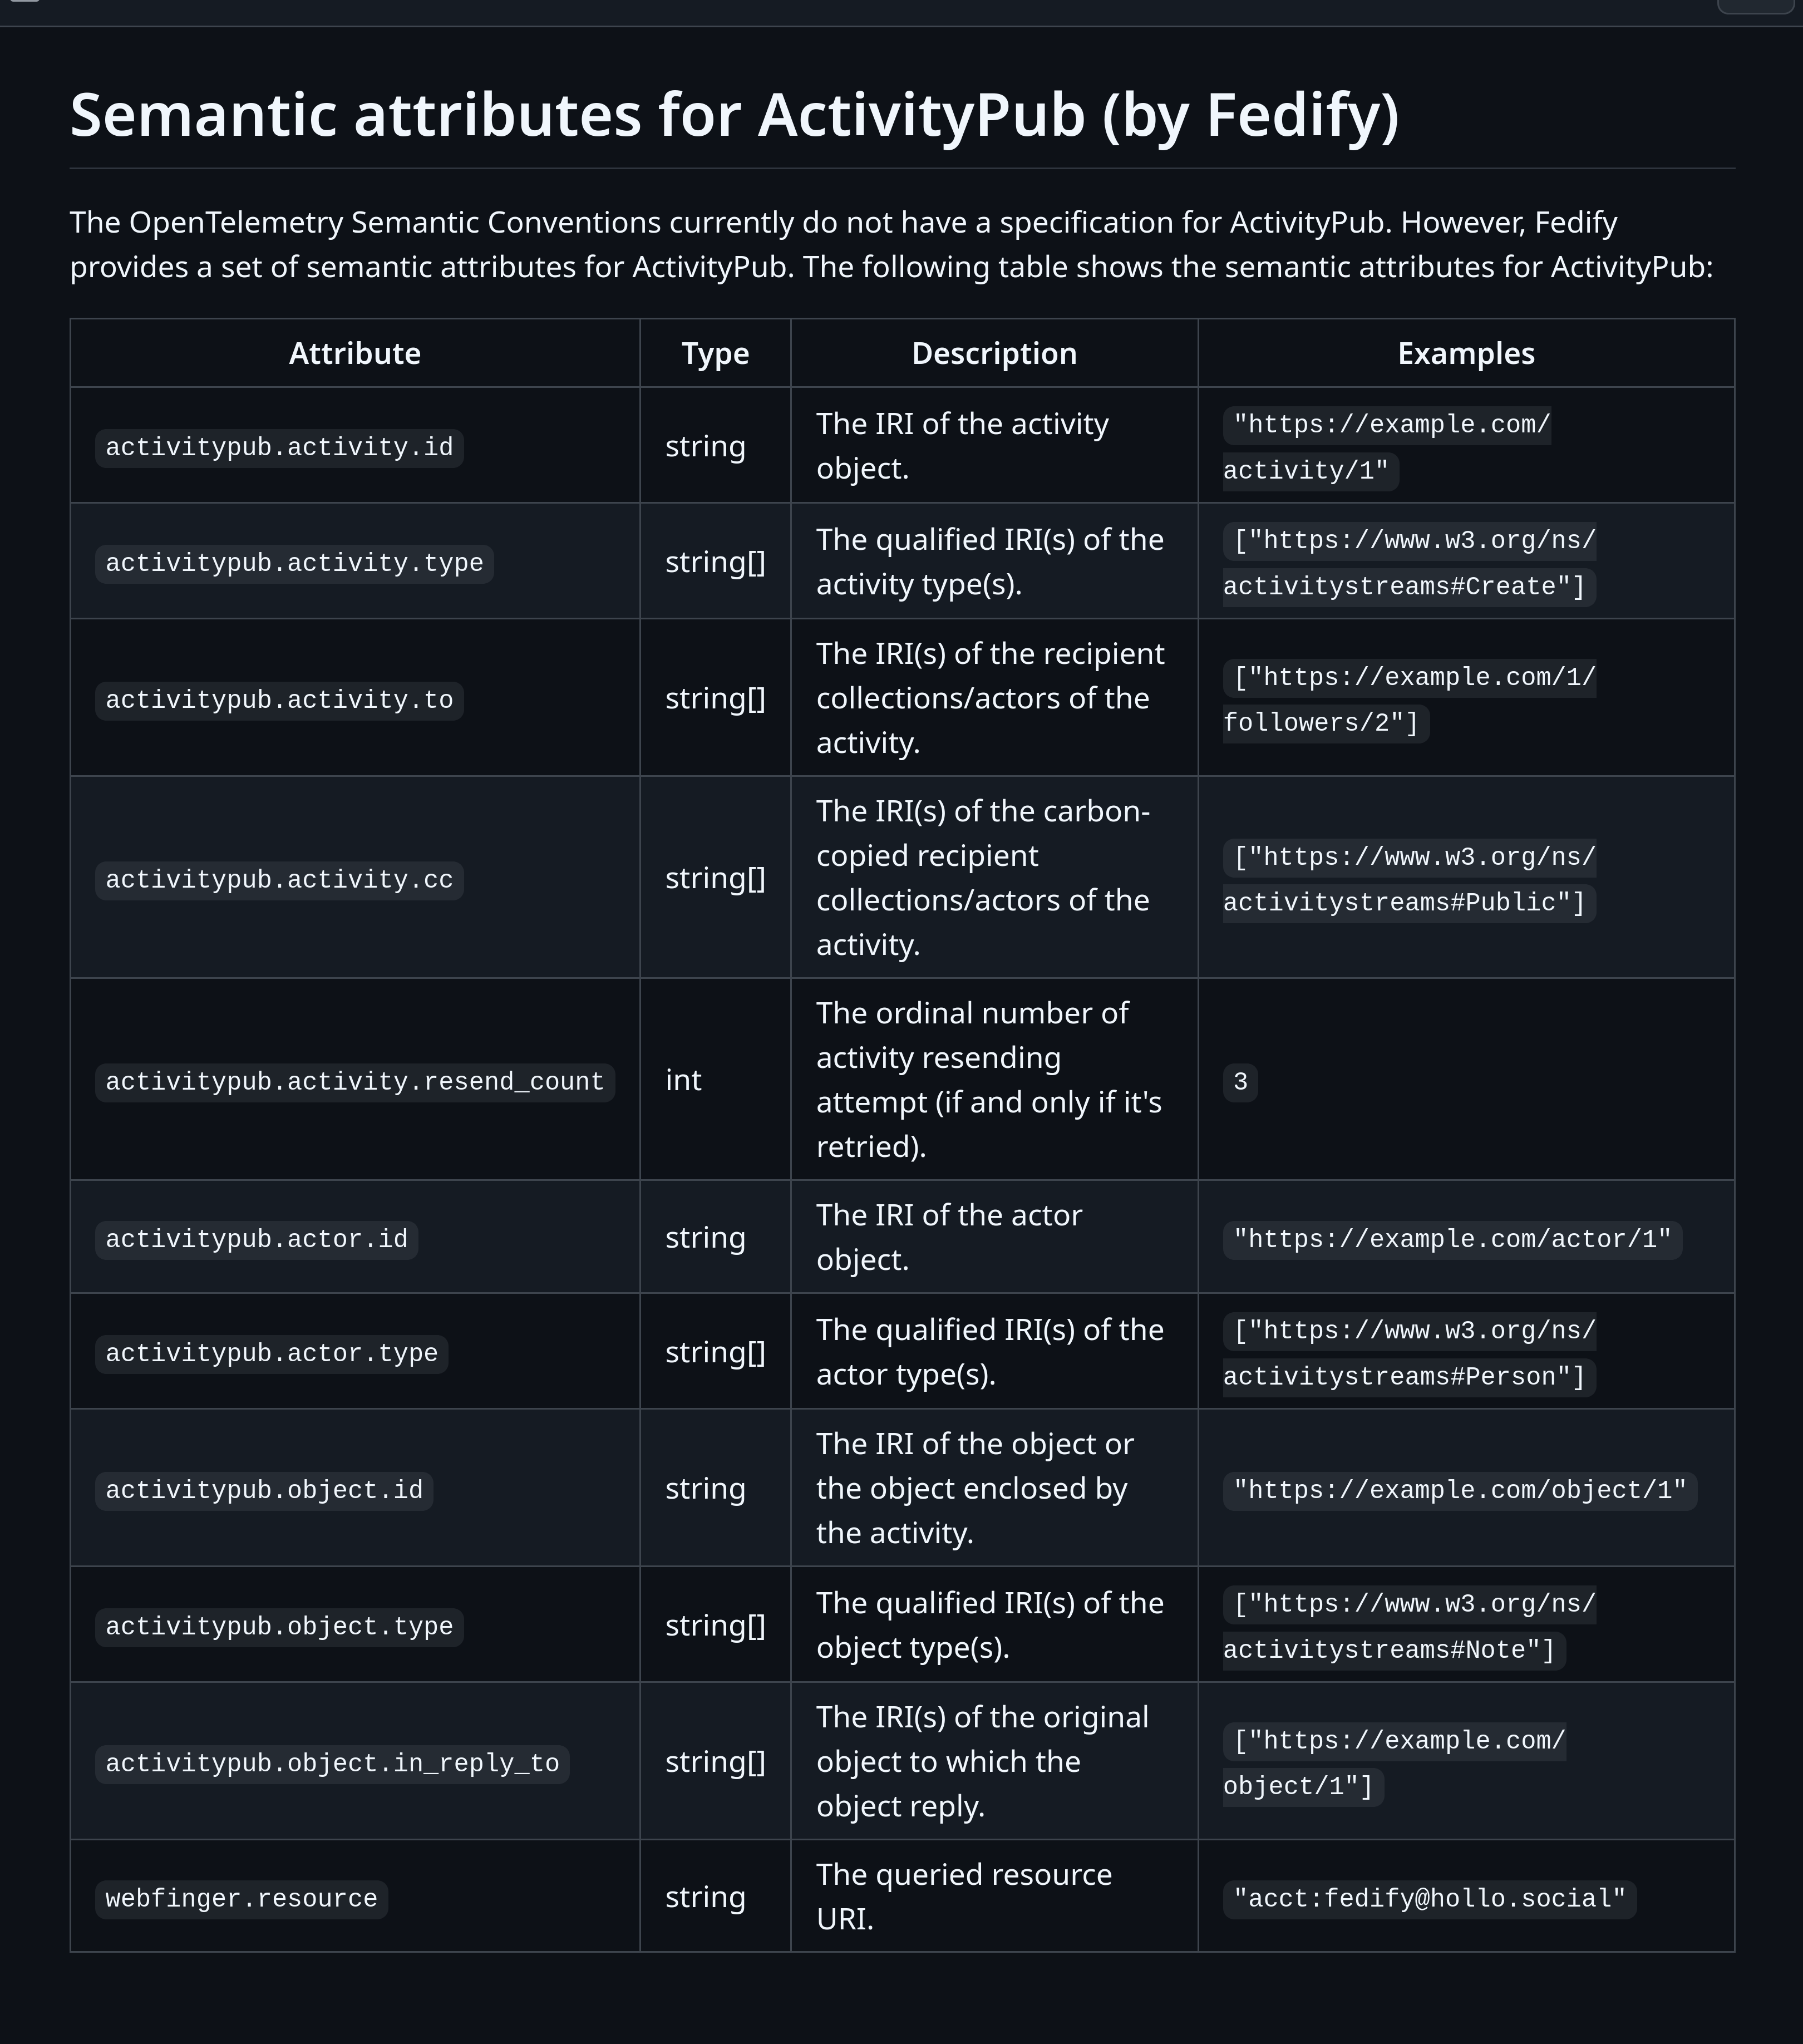Click the page heading about Semantic attributes for ActivityPub
This screenshot has width=1803, height=2044.
click(734, 115)
